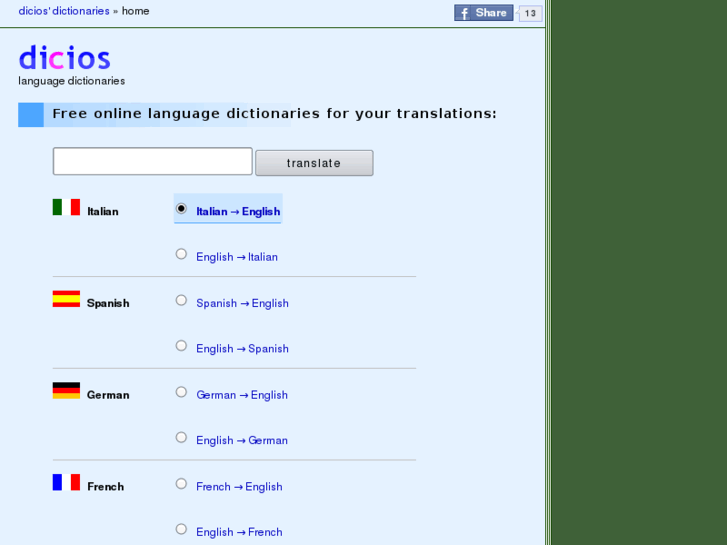Viewport: 727px width, 545px height.
Task: Open the English → Italian link
Action: (x=237, y=257)
